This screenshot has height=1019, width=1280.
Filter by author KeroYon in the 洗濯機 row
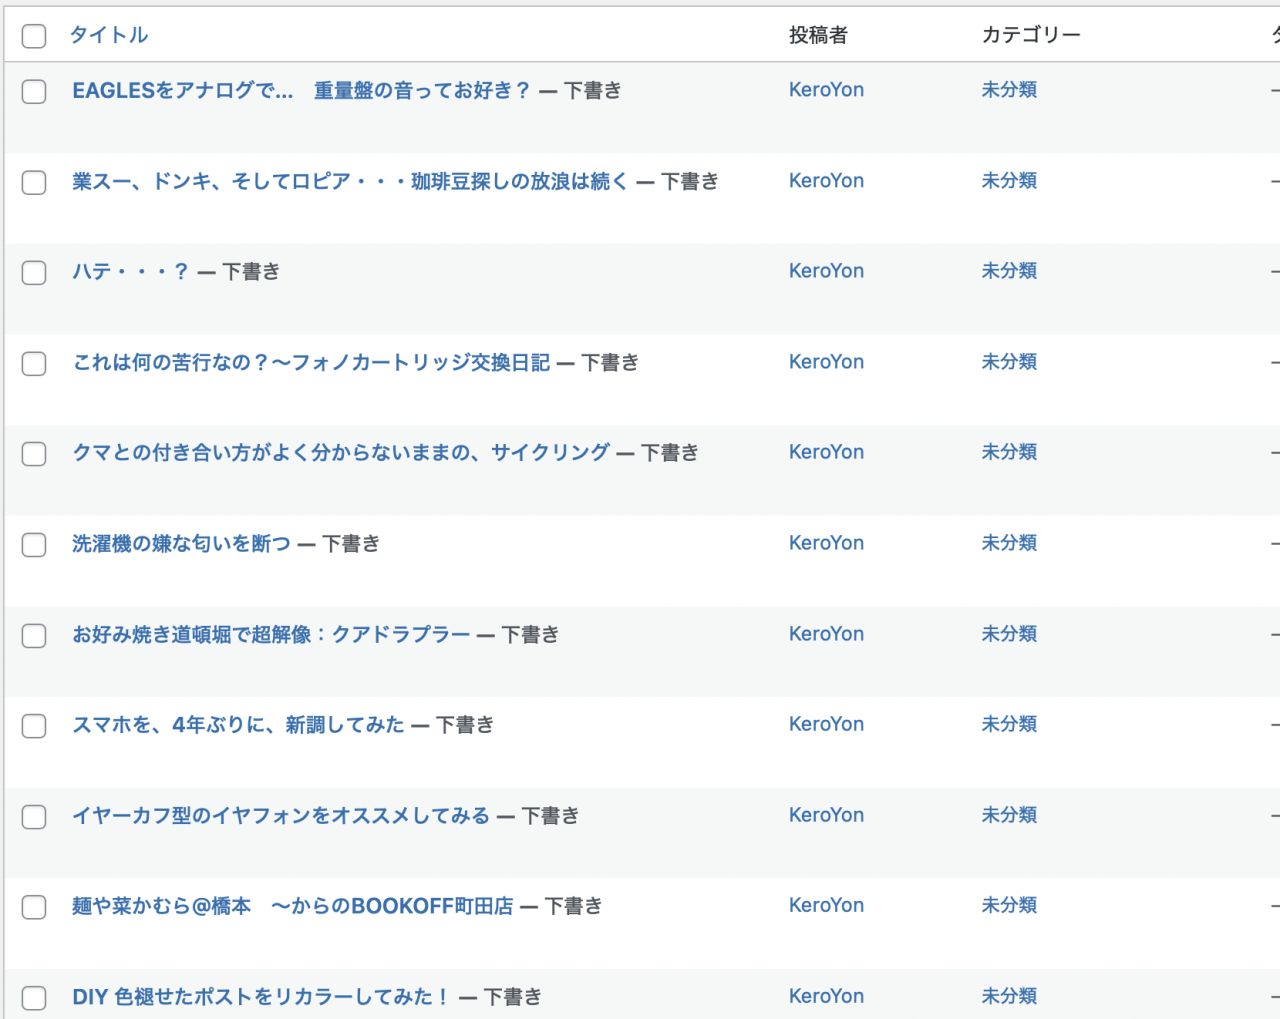826,543
